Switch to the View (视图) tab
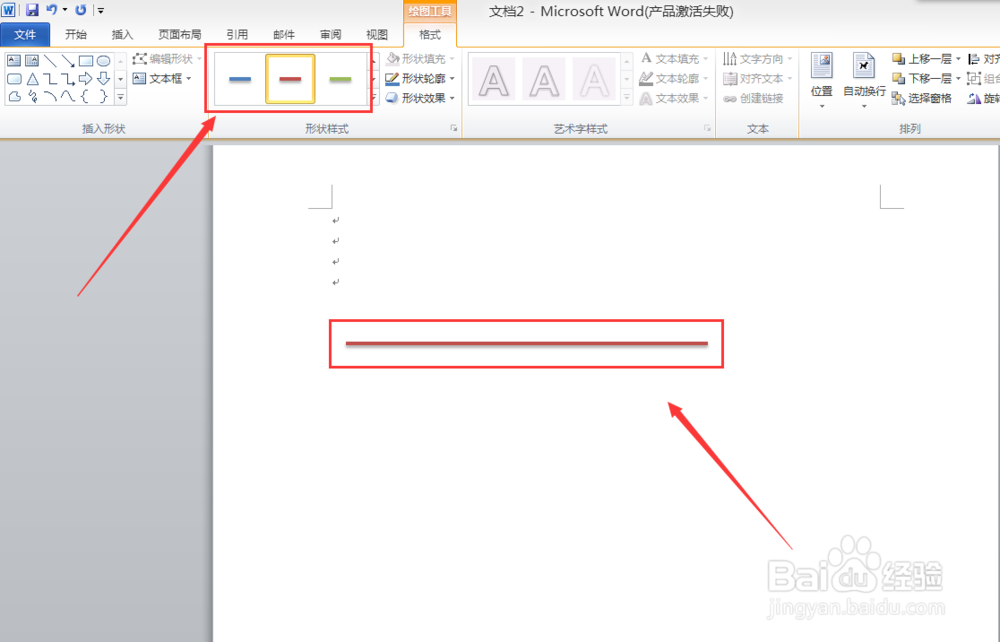 pyautogui.click(x=377, y=34)
